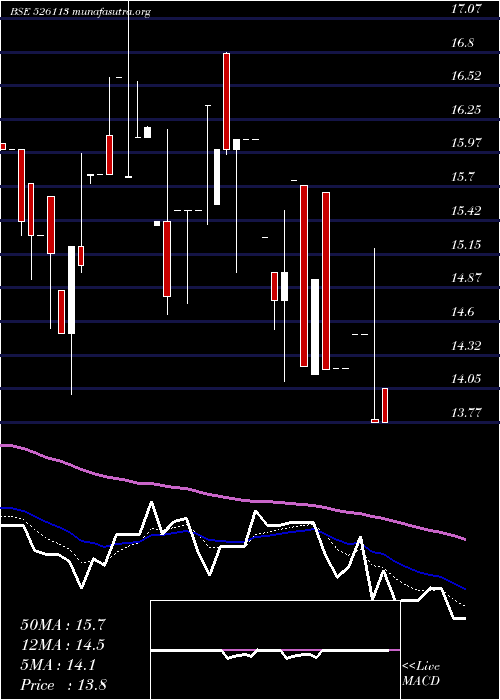Viewport: 500px width, 700px height.
Task: Click the 14.6 price axis label
Action: (462, 312)
